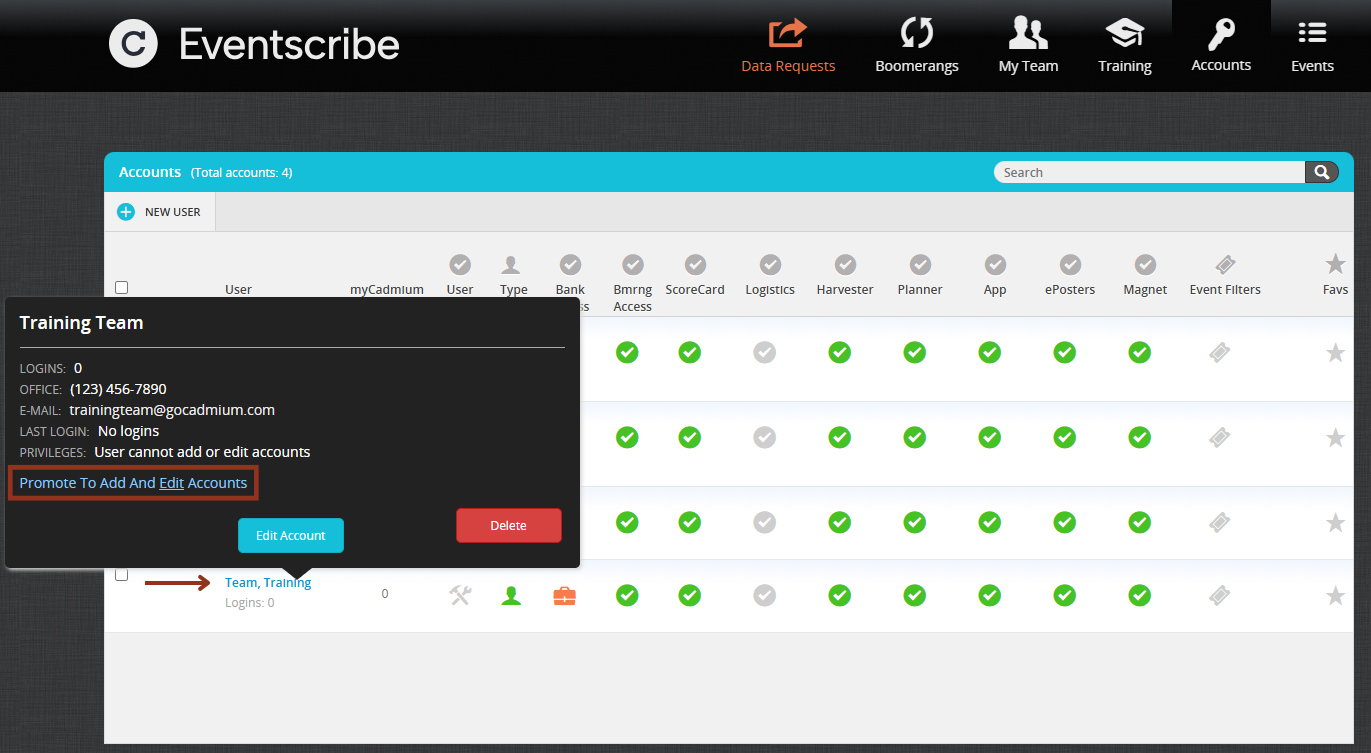Click the App header check icon
1371x753 pixels.
(995, 264)
